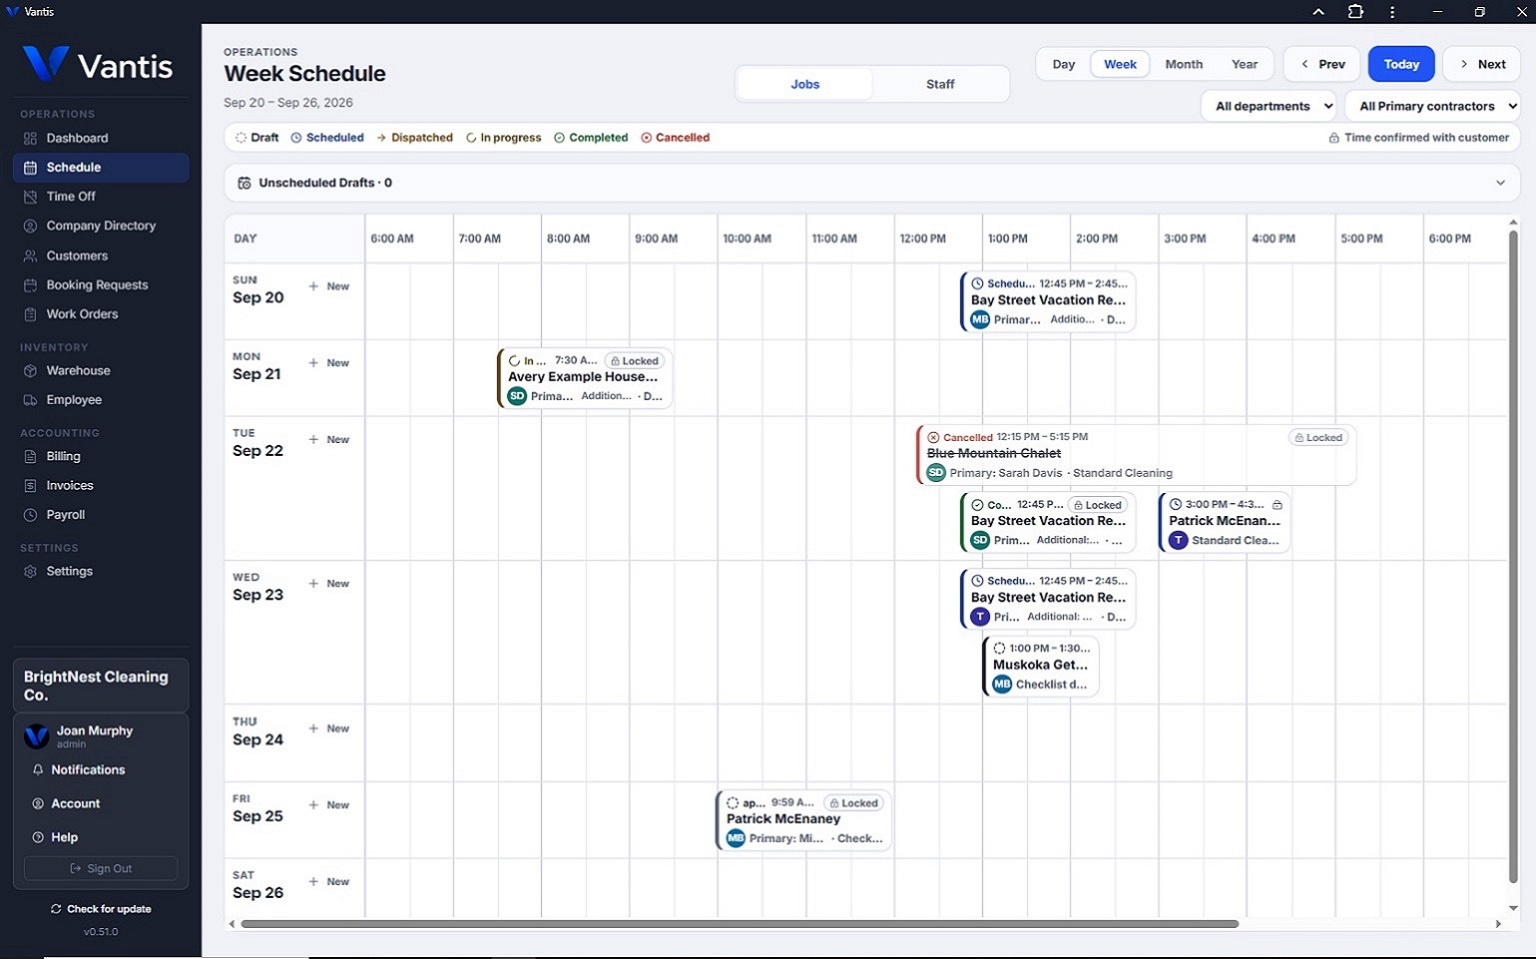Screen dimensions: 1536x959
Task: Open Notifications bell icon
Action: coord(38,770)
